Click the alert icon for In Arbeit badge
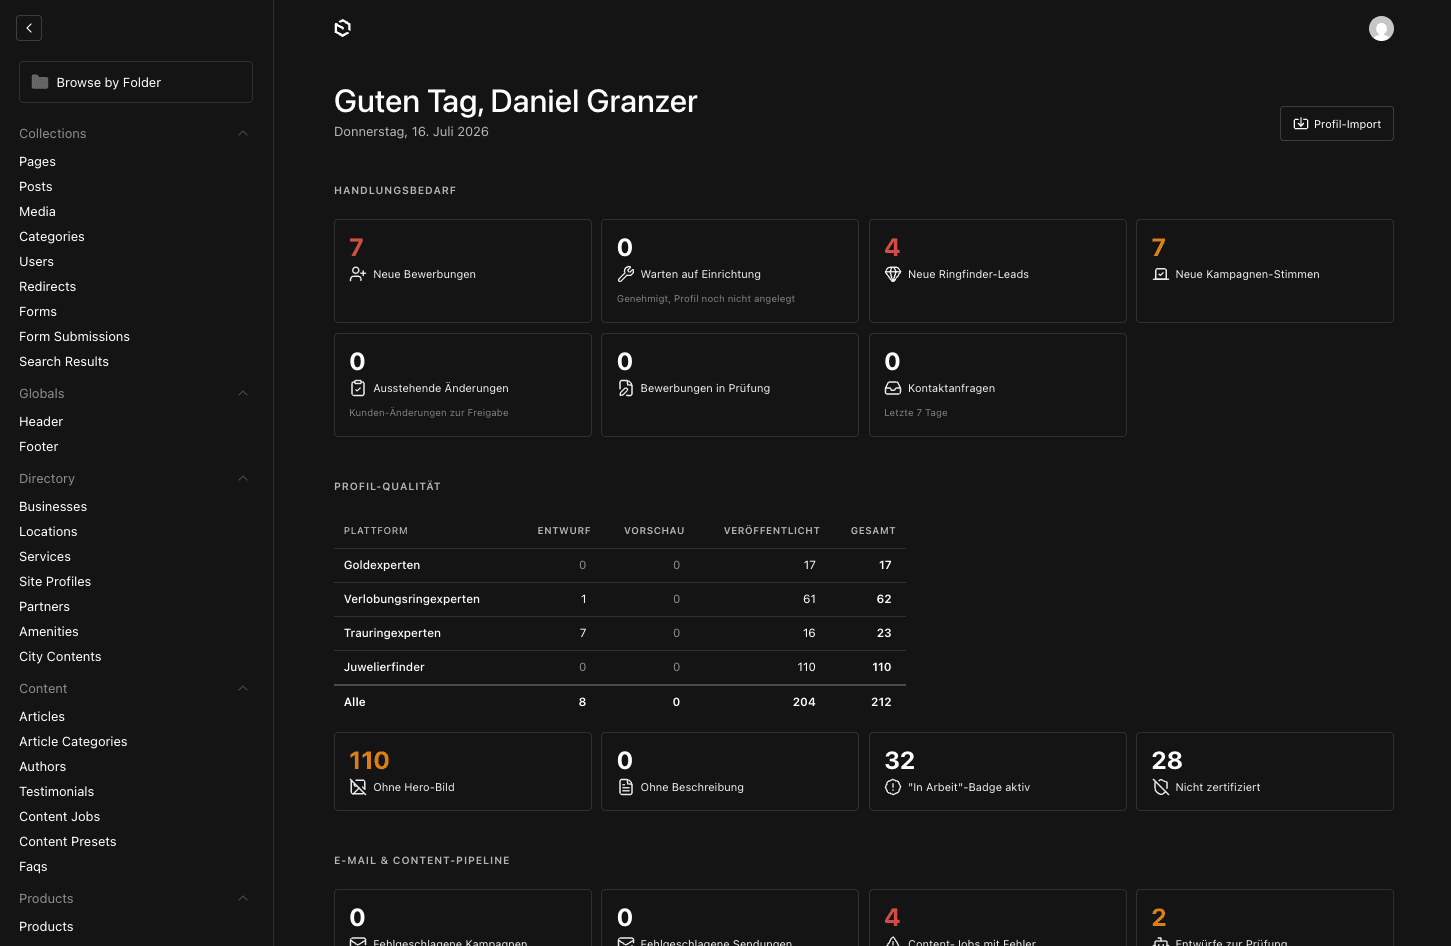 click(x=893, y=787)
